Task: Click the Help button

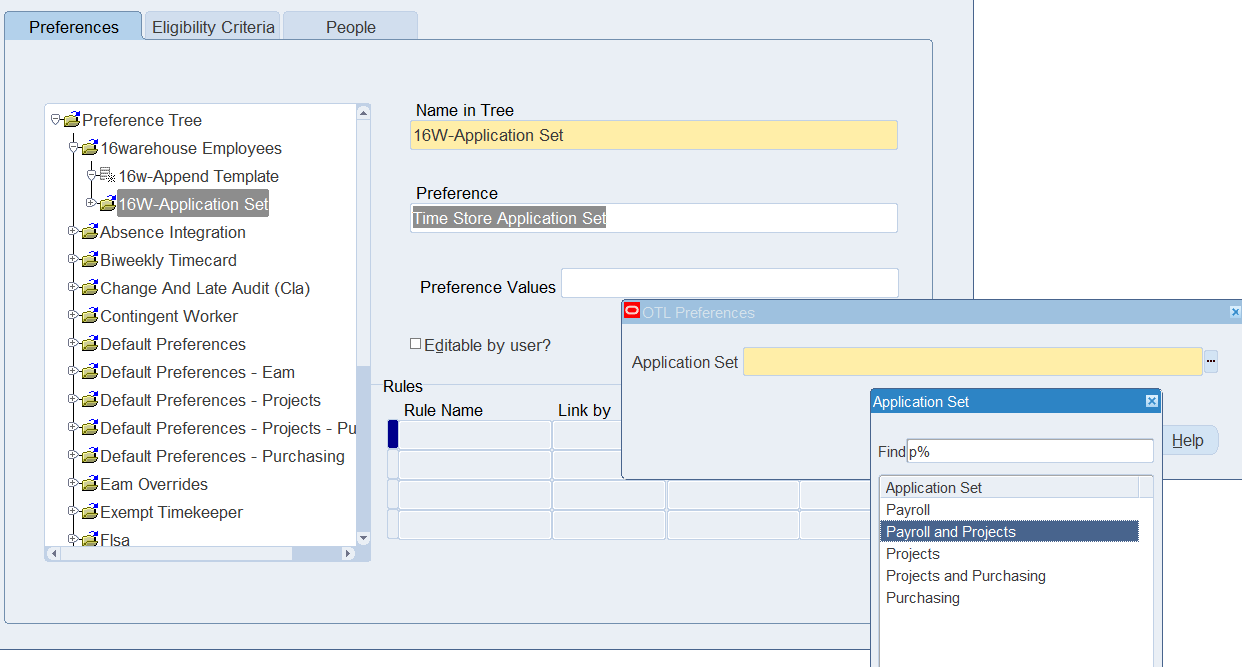Action: point(1188,440)
